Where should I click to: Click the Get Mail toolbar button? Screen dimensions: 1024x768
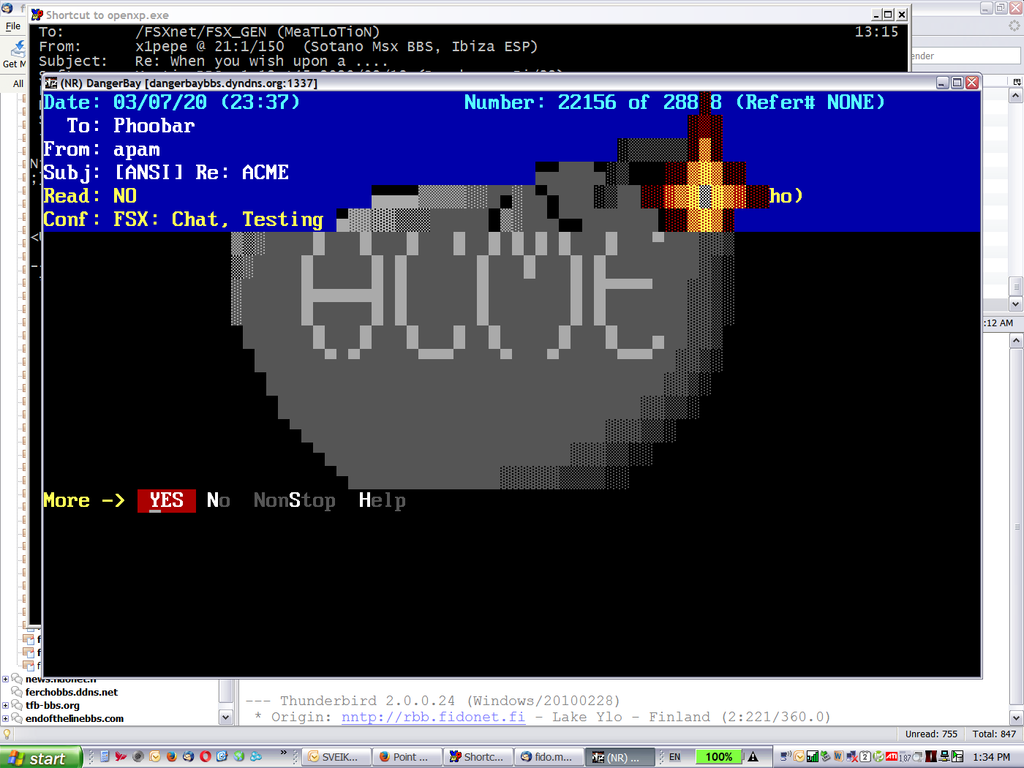[16, 54]
